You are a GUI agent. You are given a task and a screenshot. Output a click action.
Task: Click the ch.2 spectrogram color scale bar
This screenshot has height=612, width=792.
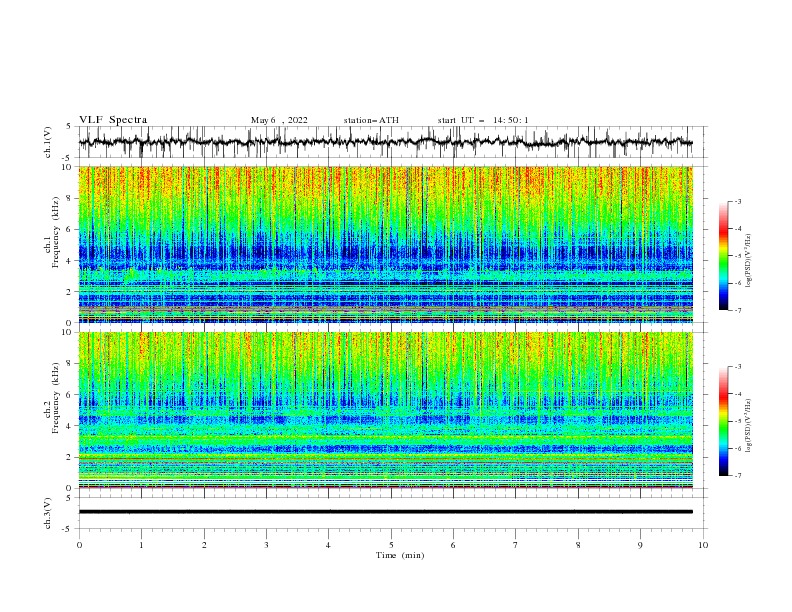click(724, 421)
